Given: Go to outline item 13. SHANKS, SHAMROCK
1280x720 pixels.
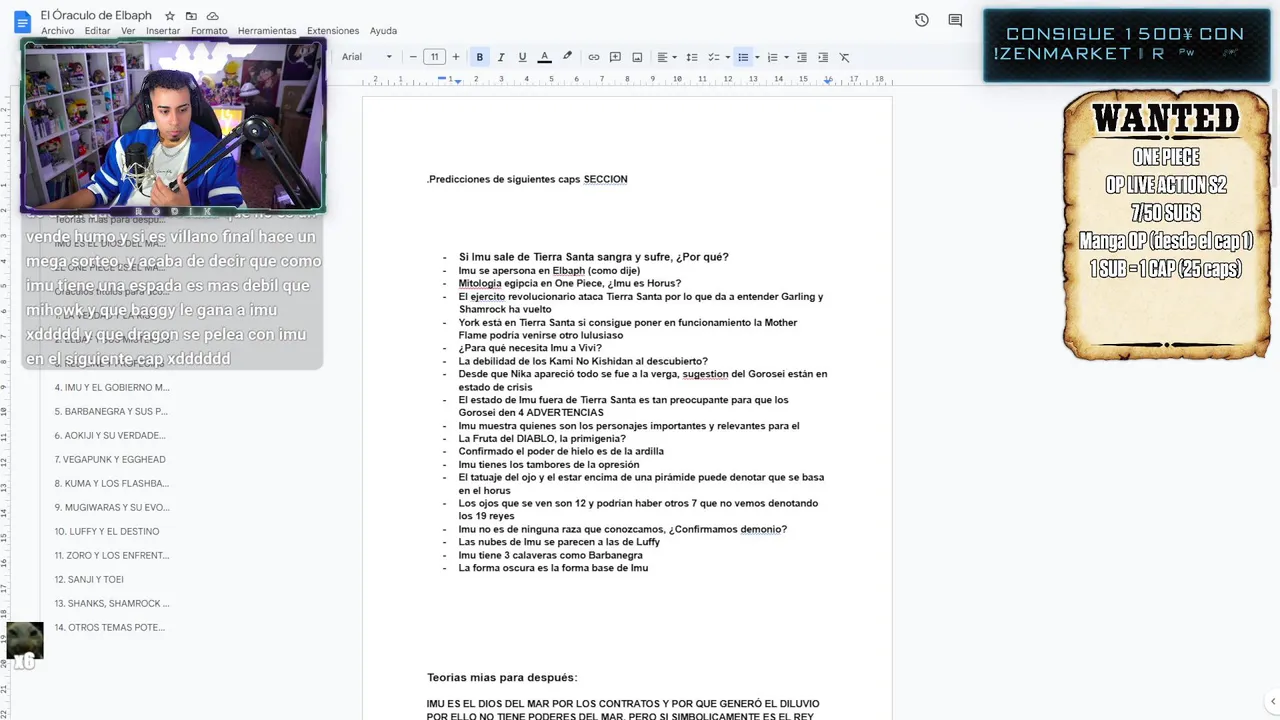Looking at the screenshot, I should point(112,603).
